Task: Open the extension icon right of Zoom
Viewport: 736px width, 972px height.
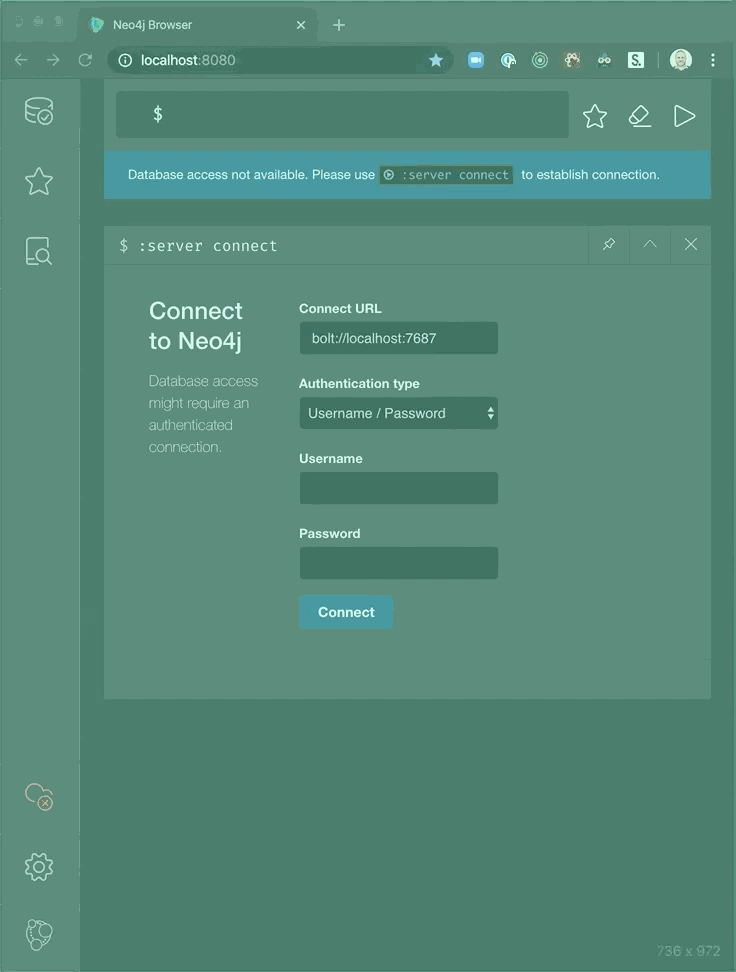Action: (508, 60)
